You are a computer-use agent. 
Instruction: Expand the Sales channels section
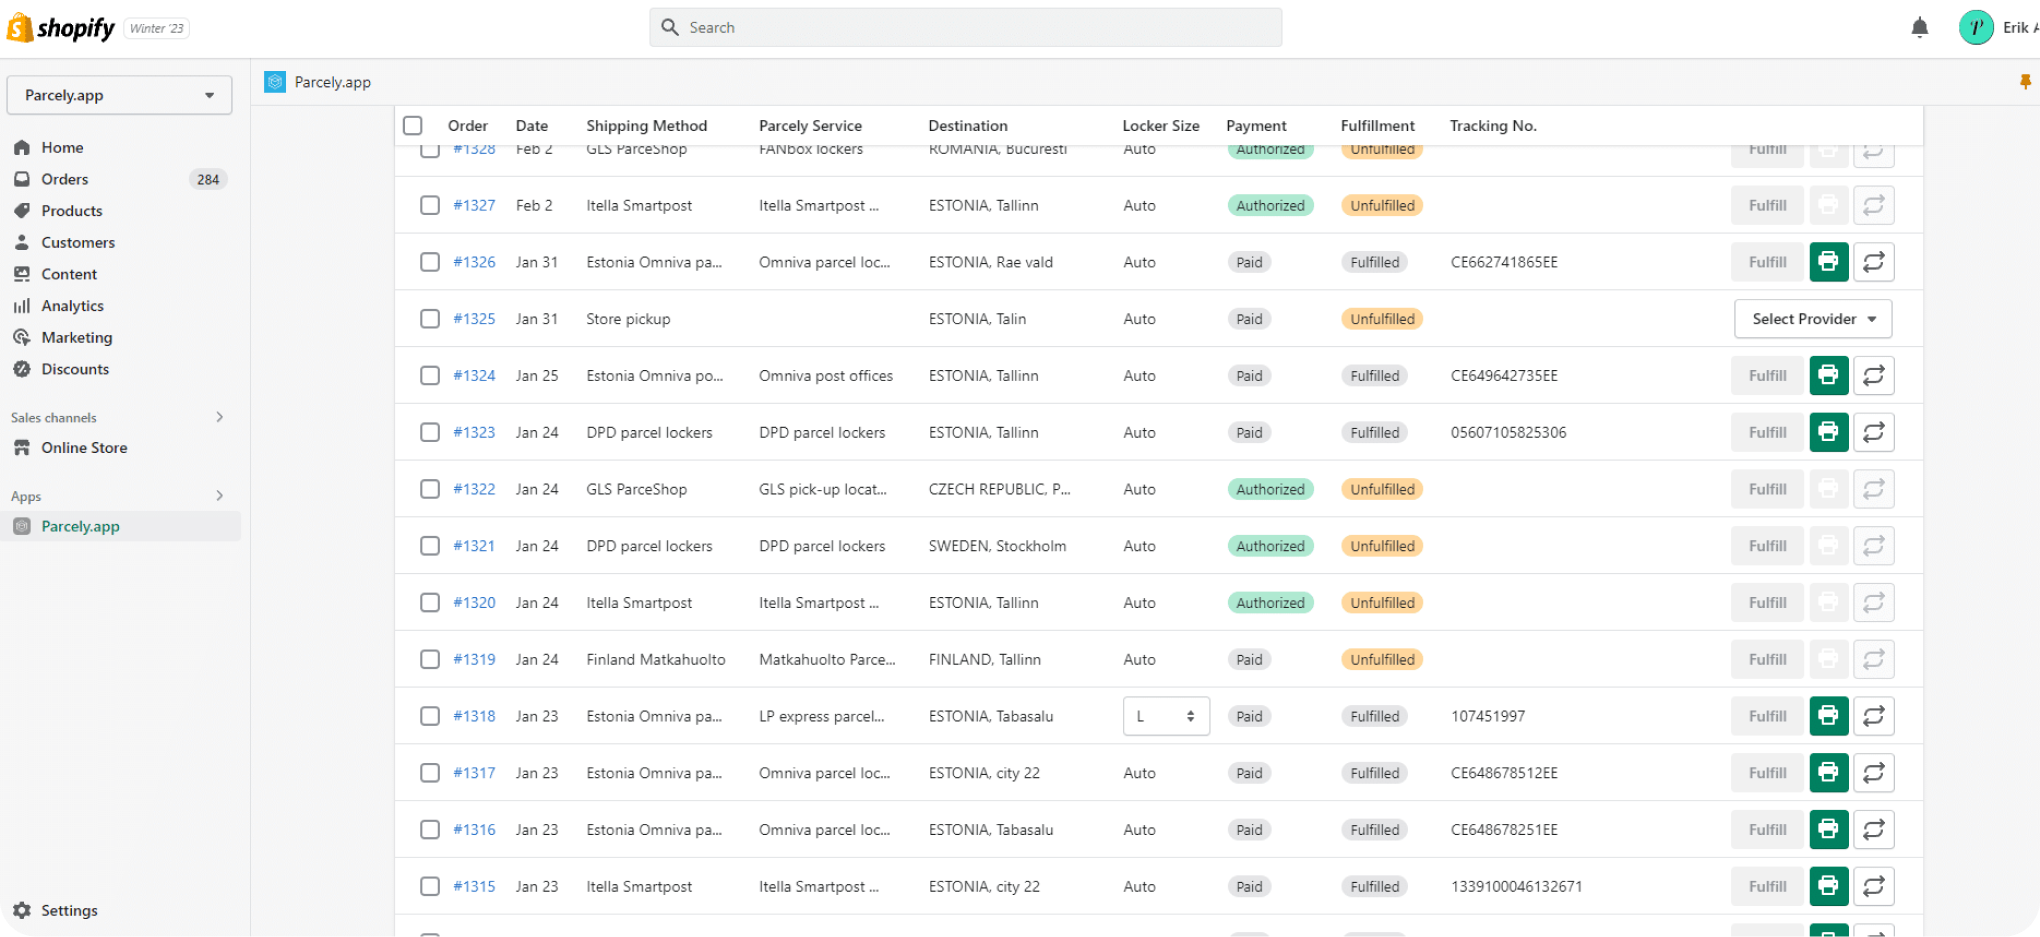coord(219,417)
